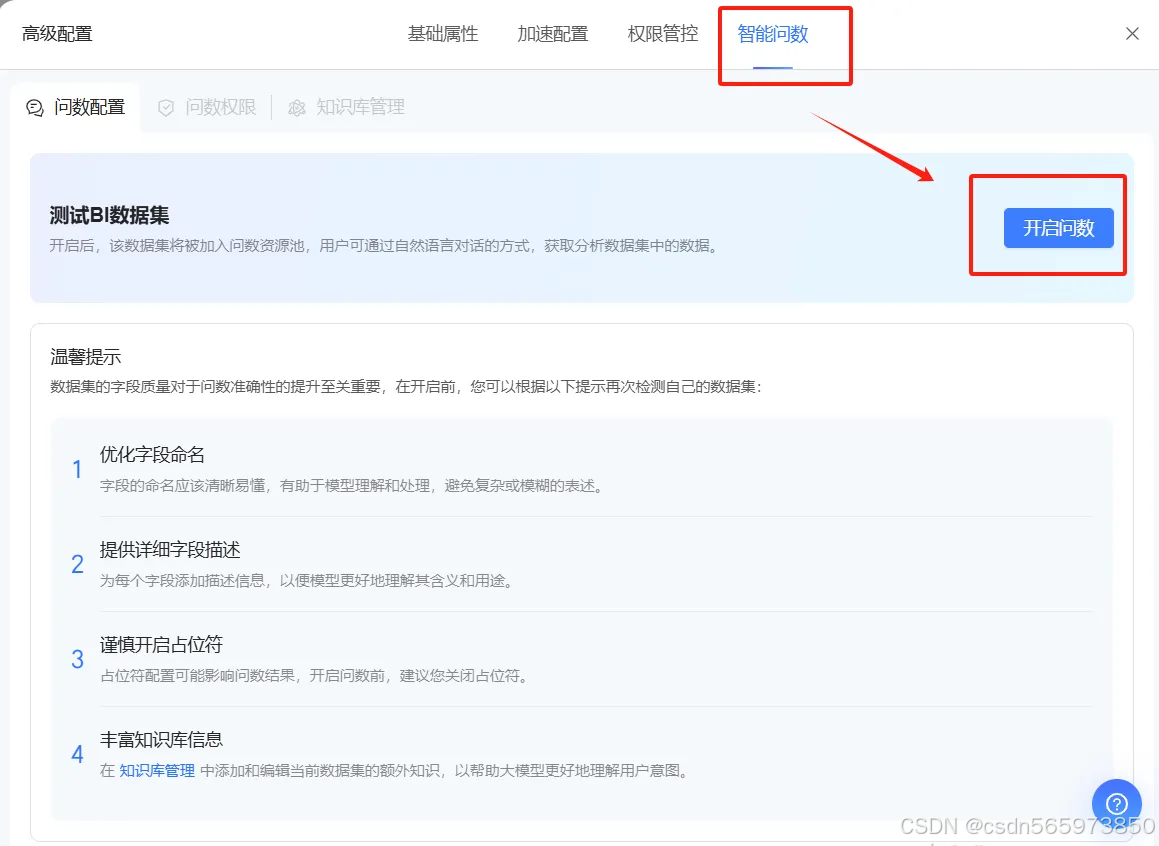This screenshot has width=1159, height=846.
Task: Click the blue number 4 step marker
Action: point(77,755)
